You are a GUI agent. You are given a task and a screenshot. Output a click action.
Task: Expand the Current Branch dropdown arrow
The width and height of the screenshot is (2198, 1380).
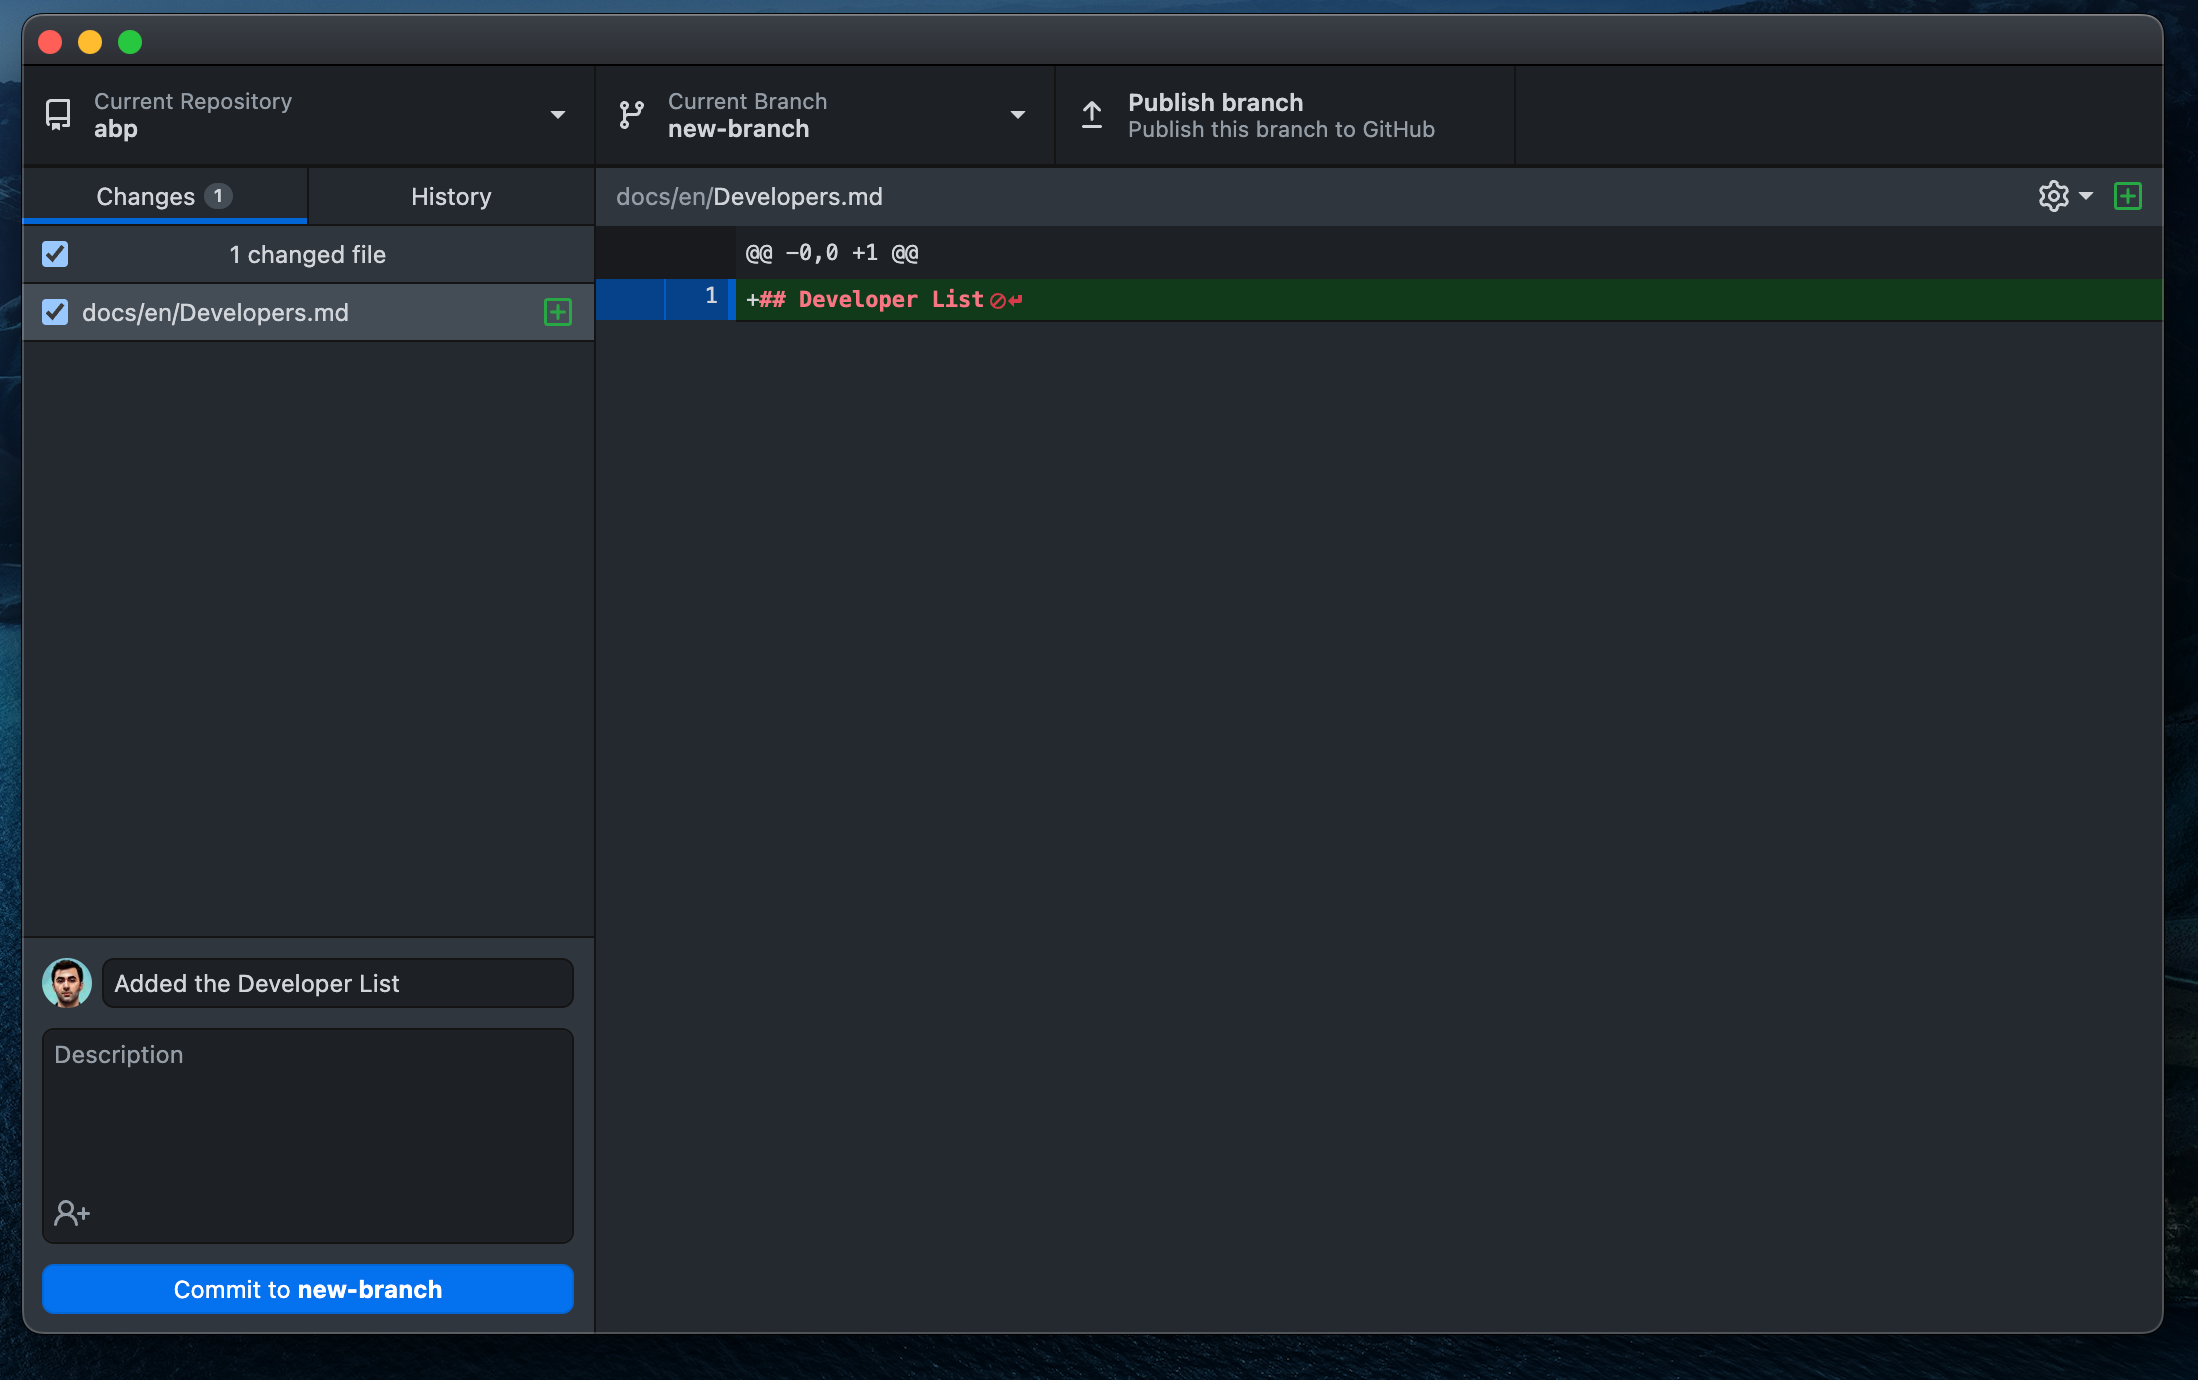[1018, 115]
